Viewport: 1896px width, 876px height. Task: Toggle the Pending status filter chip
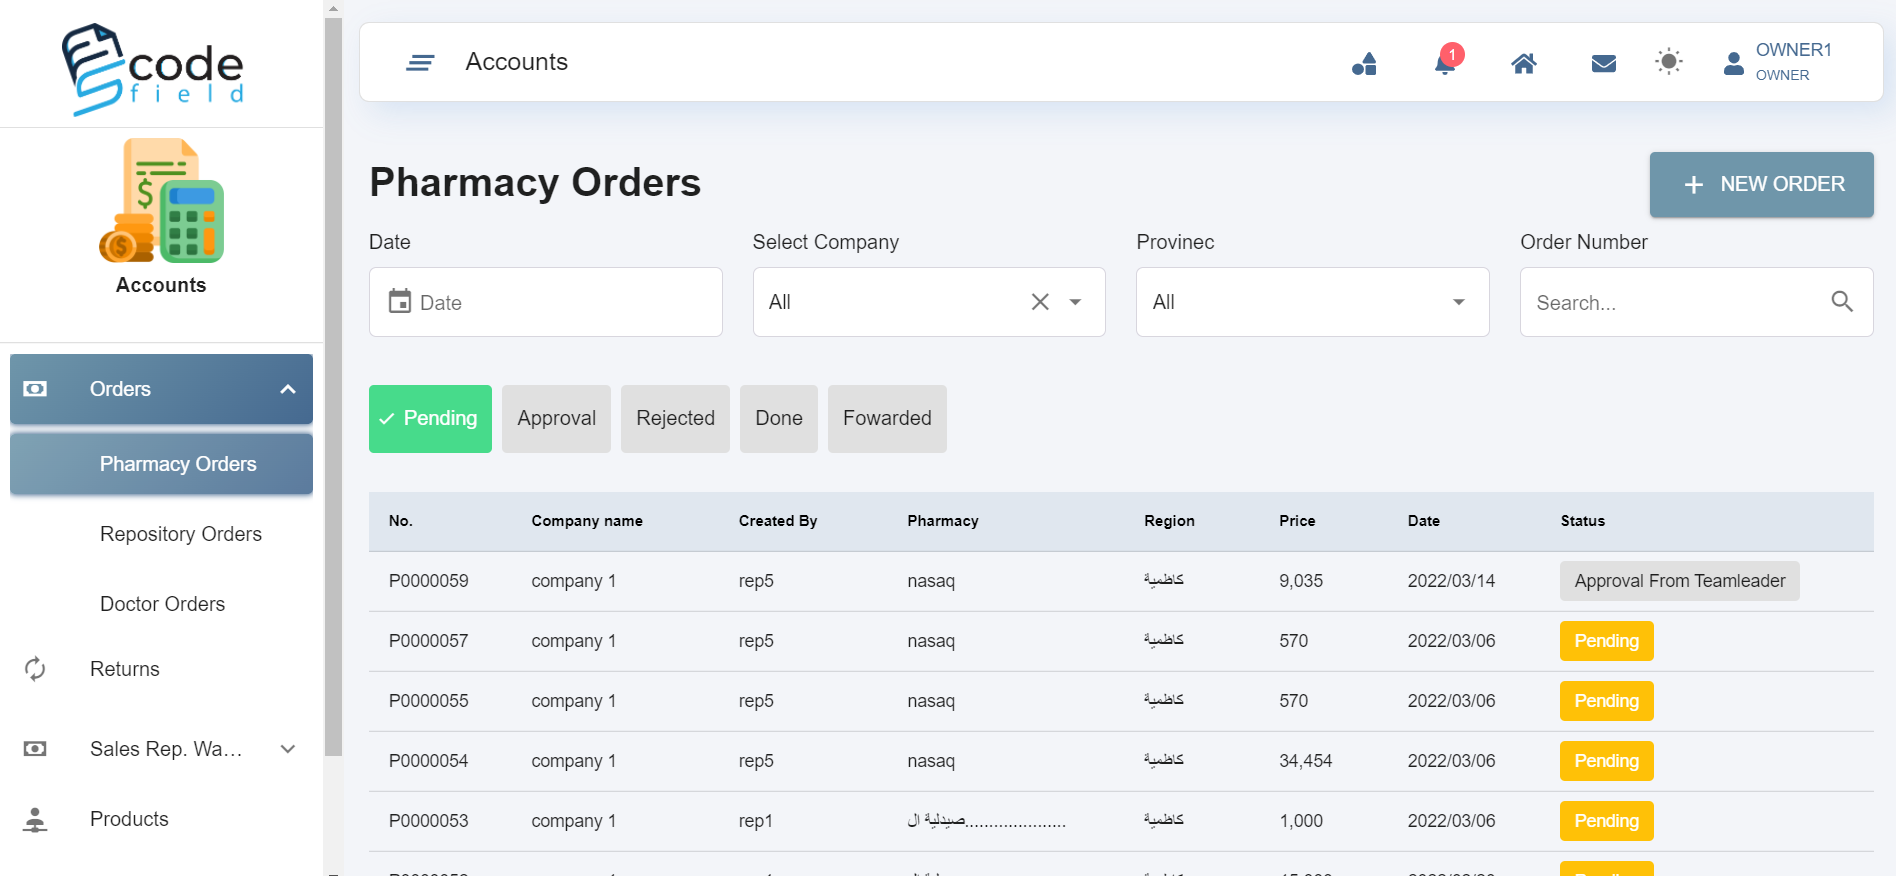tap(430, 419)
